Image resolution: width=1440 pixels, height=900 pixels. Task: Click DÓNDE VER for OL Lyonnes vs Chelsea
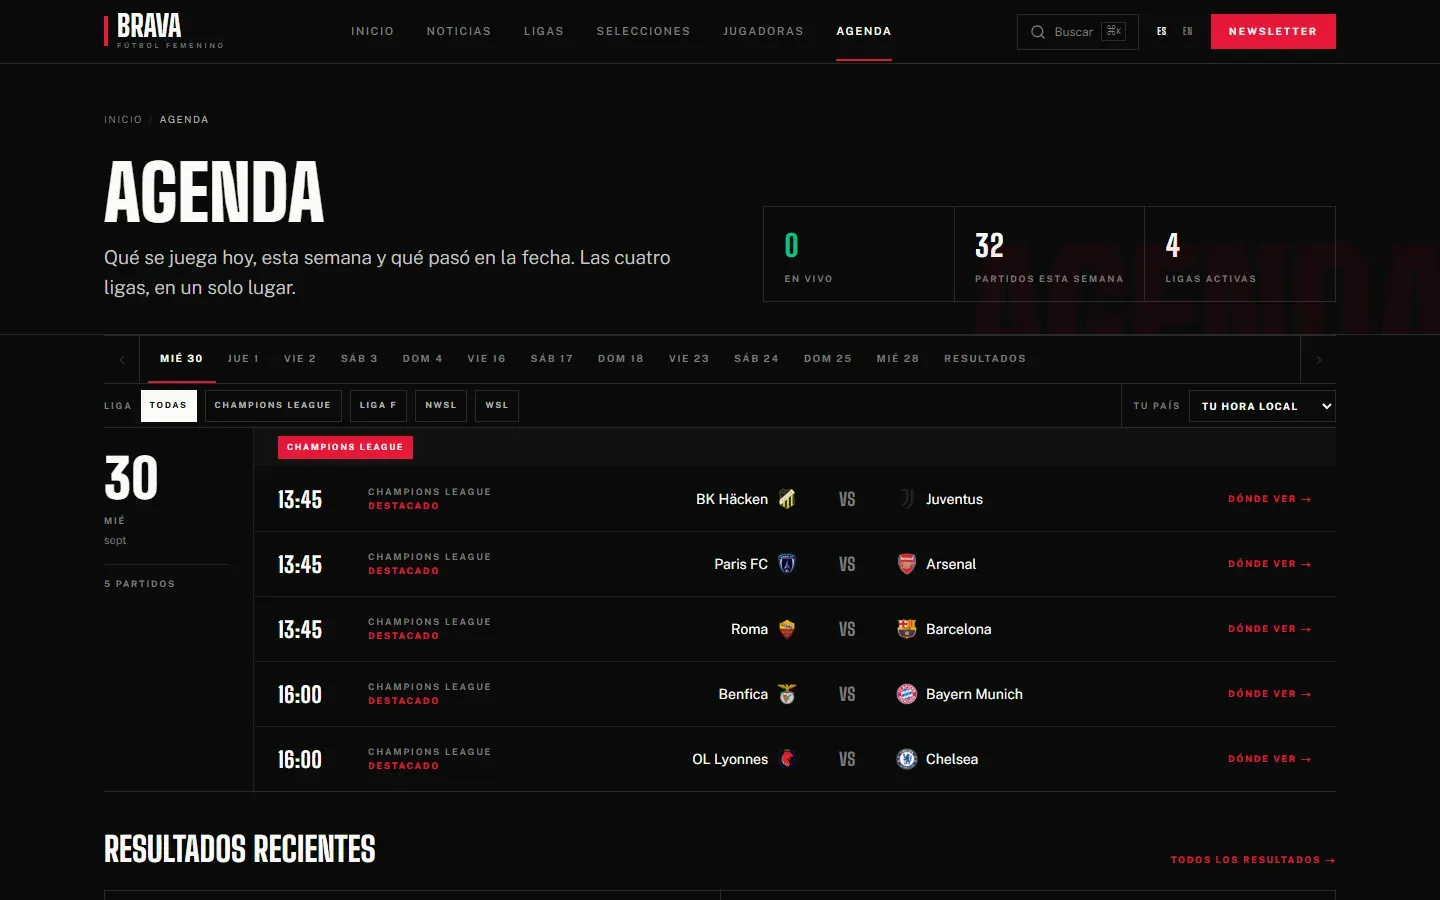pos(1270,759)
